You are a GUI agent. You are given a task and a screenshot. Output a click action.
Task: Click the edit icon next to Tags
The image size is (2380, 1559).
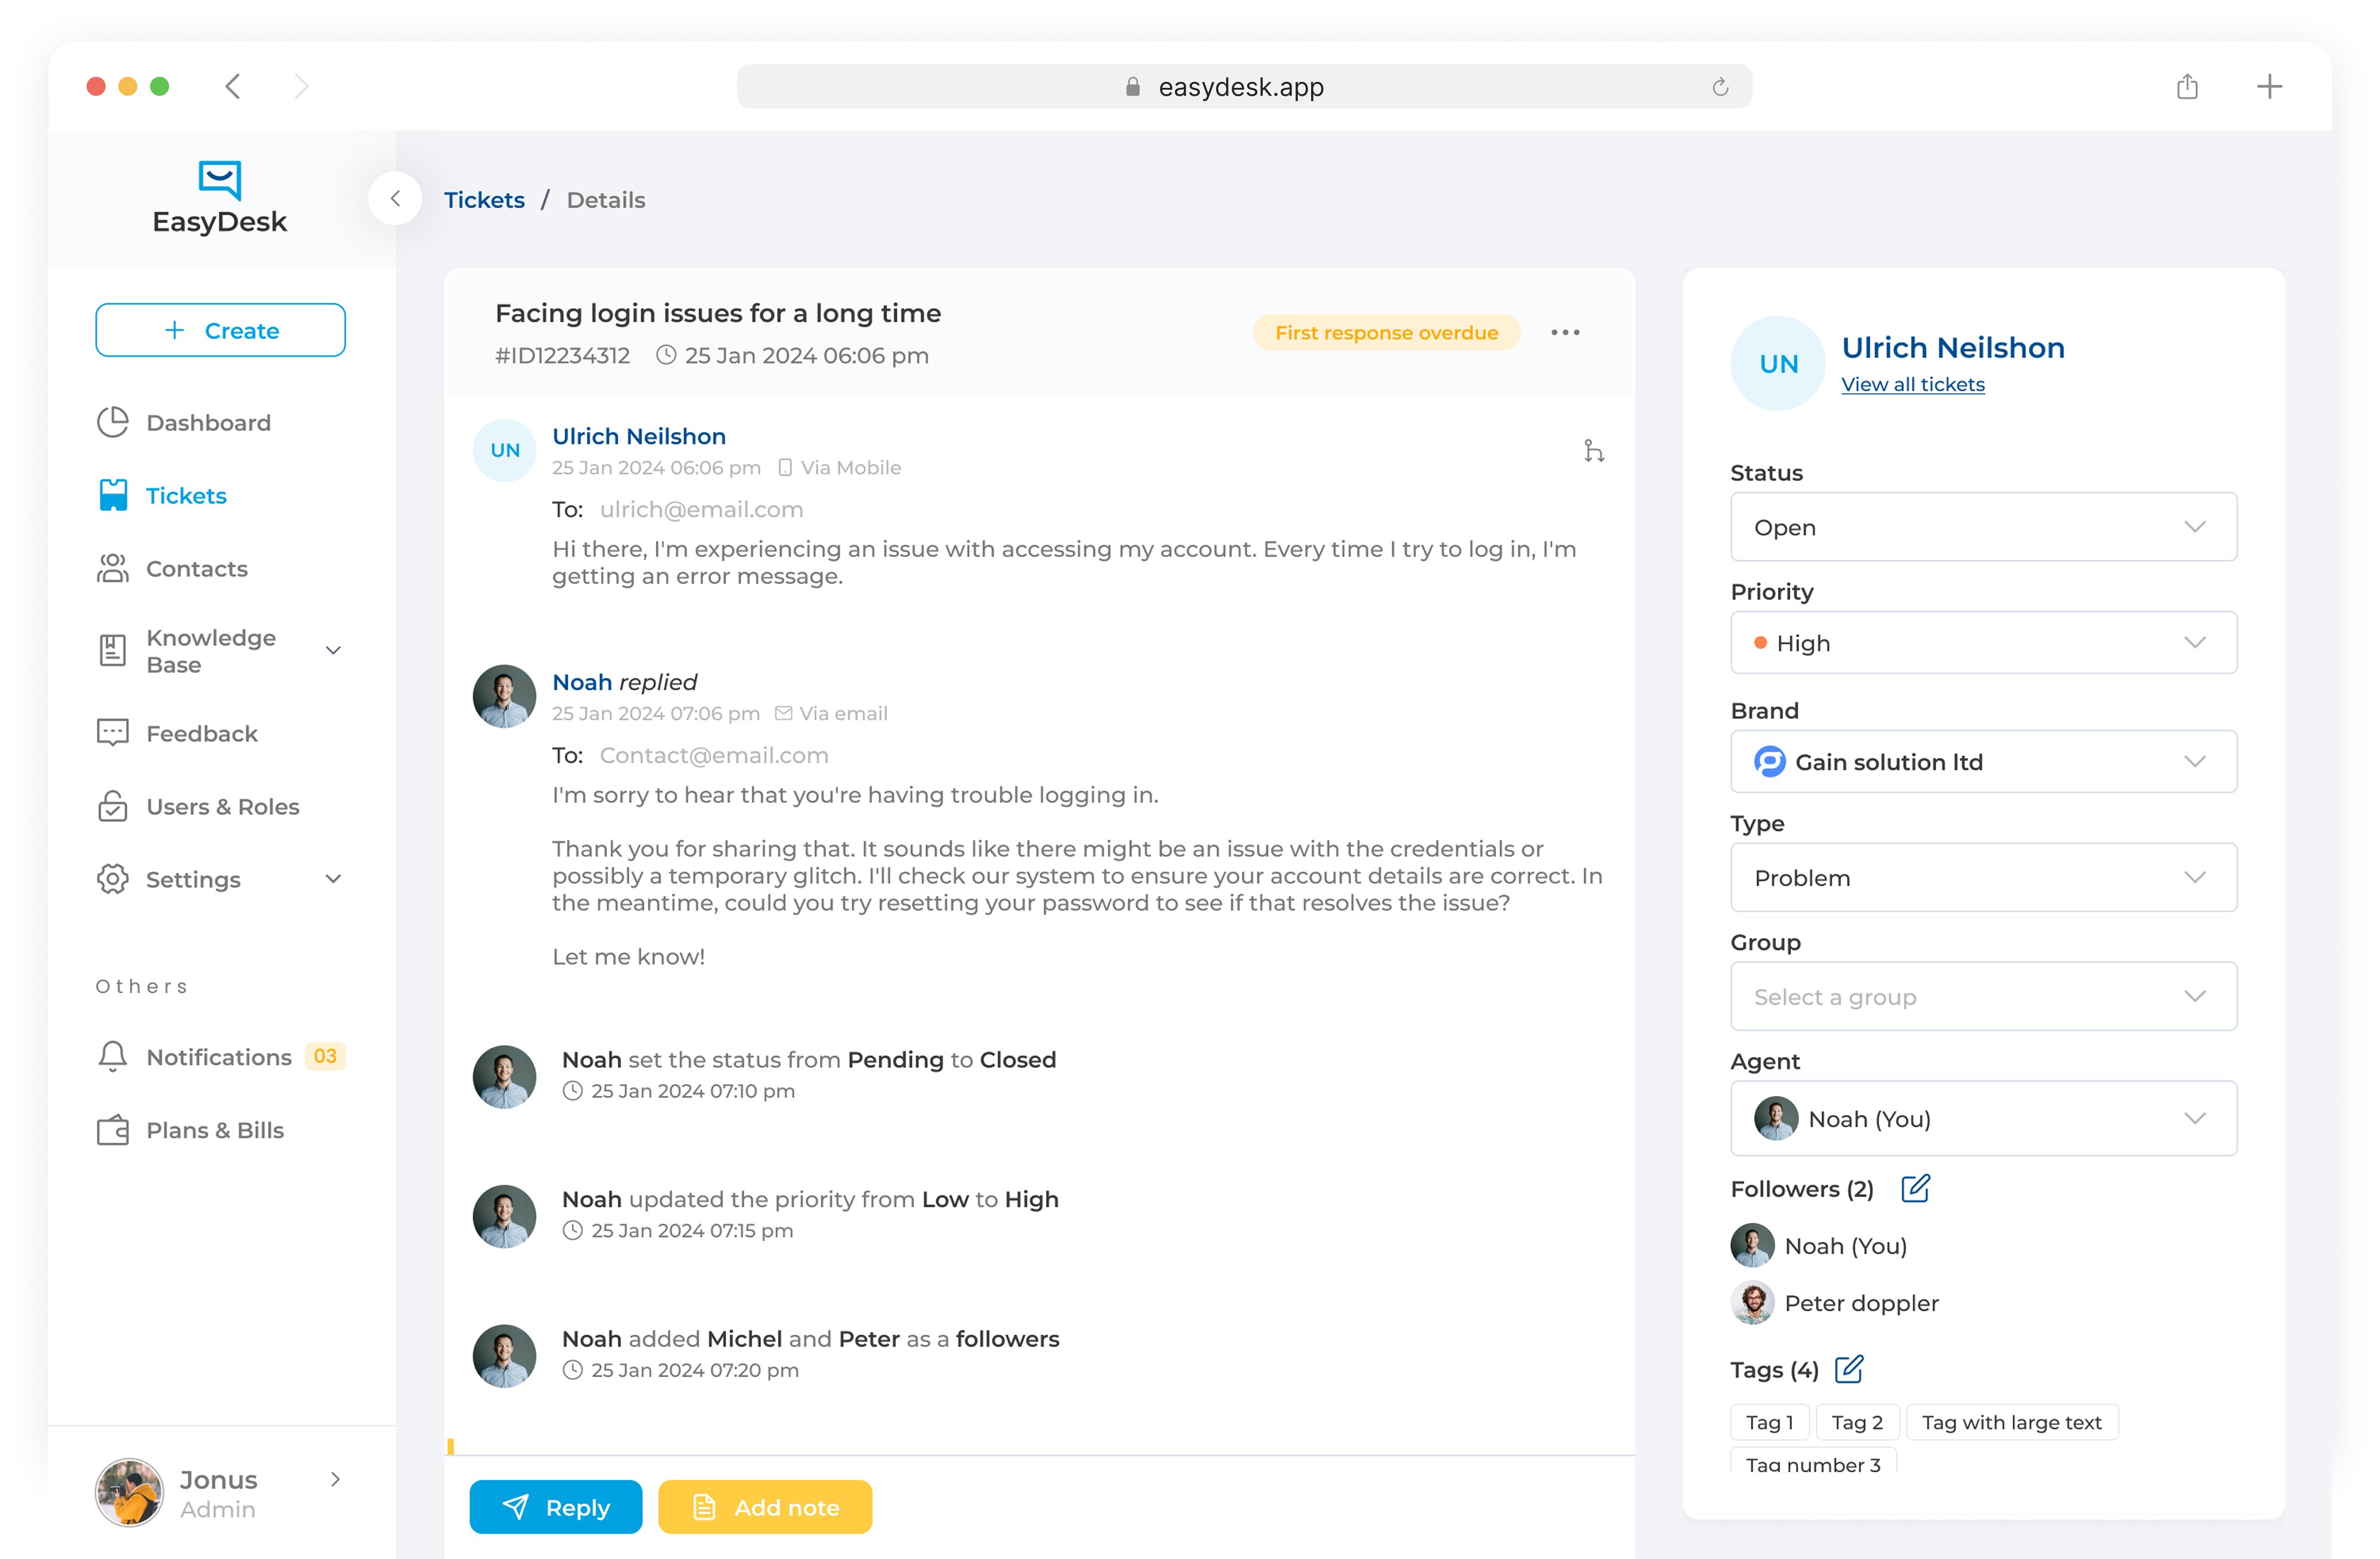(1849, 1369)
